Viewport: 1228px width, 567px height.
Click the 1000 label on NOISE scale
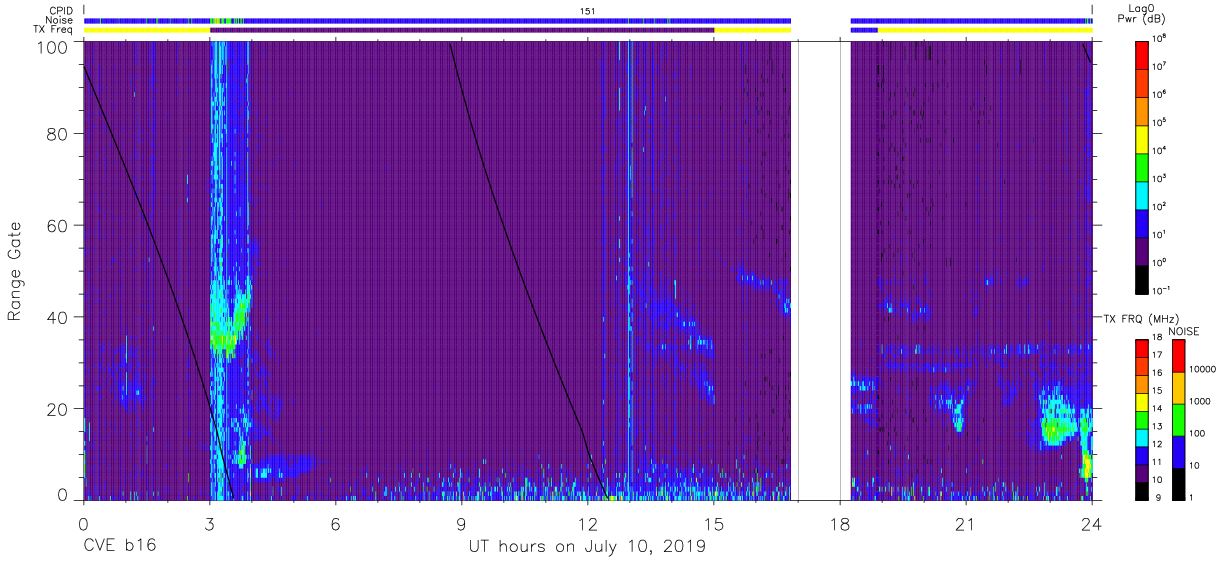(x=1201, y=402)
